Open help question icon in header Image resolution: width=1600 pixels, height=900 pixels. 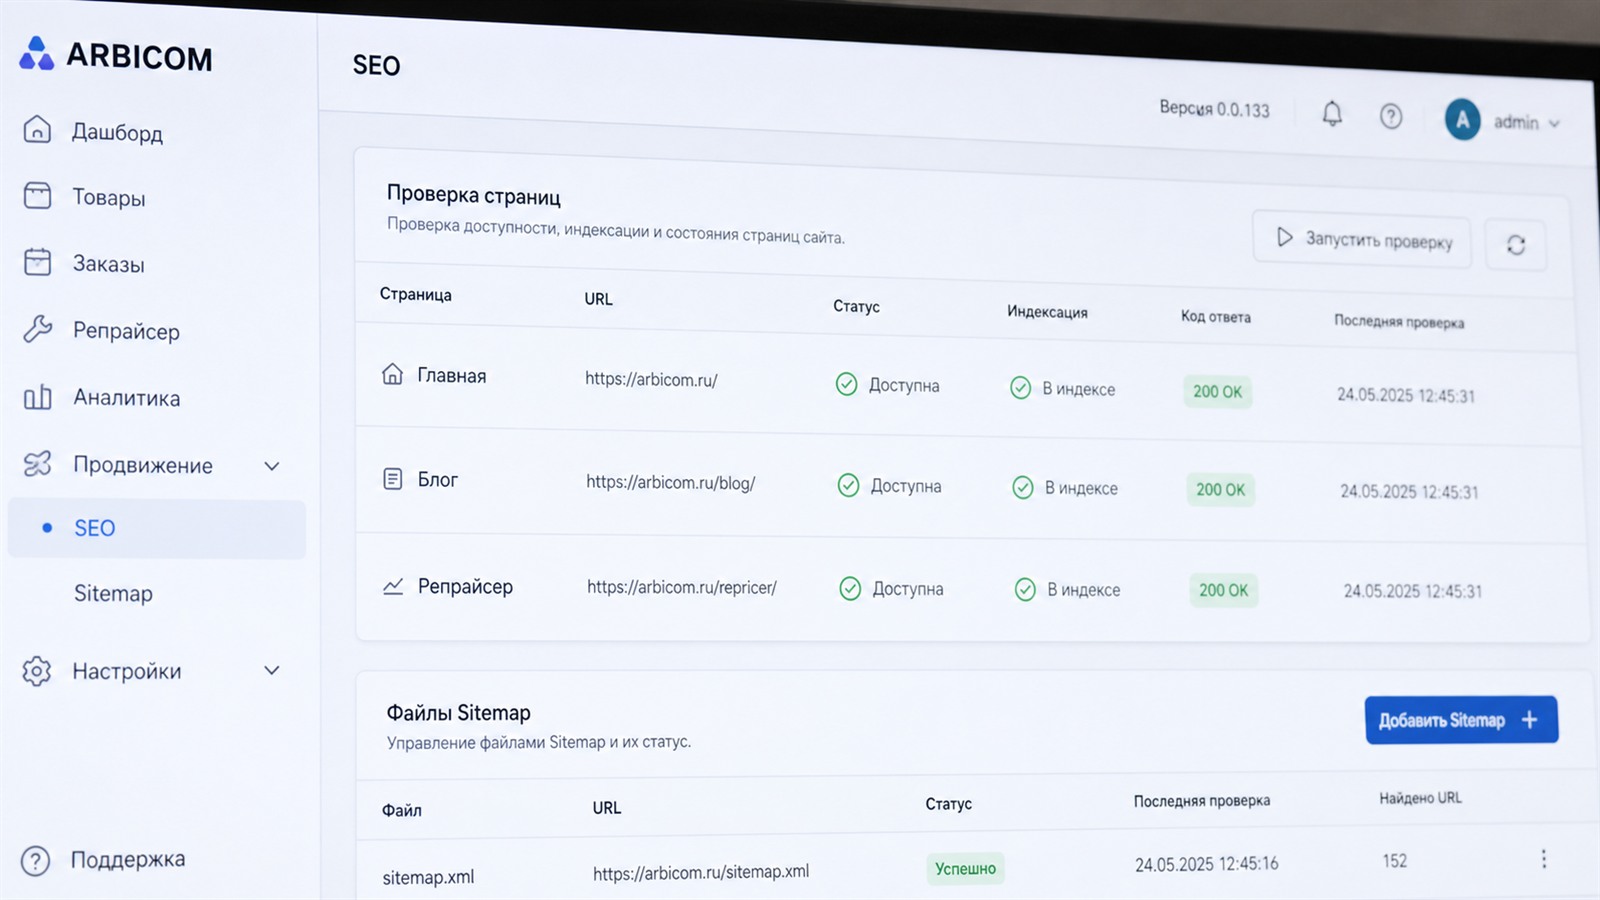tap(1391, 117)
